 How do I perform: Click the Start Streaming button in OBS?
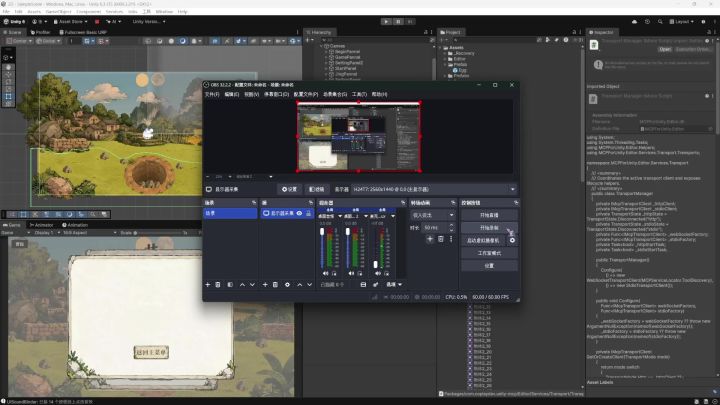[489, 215]
